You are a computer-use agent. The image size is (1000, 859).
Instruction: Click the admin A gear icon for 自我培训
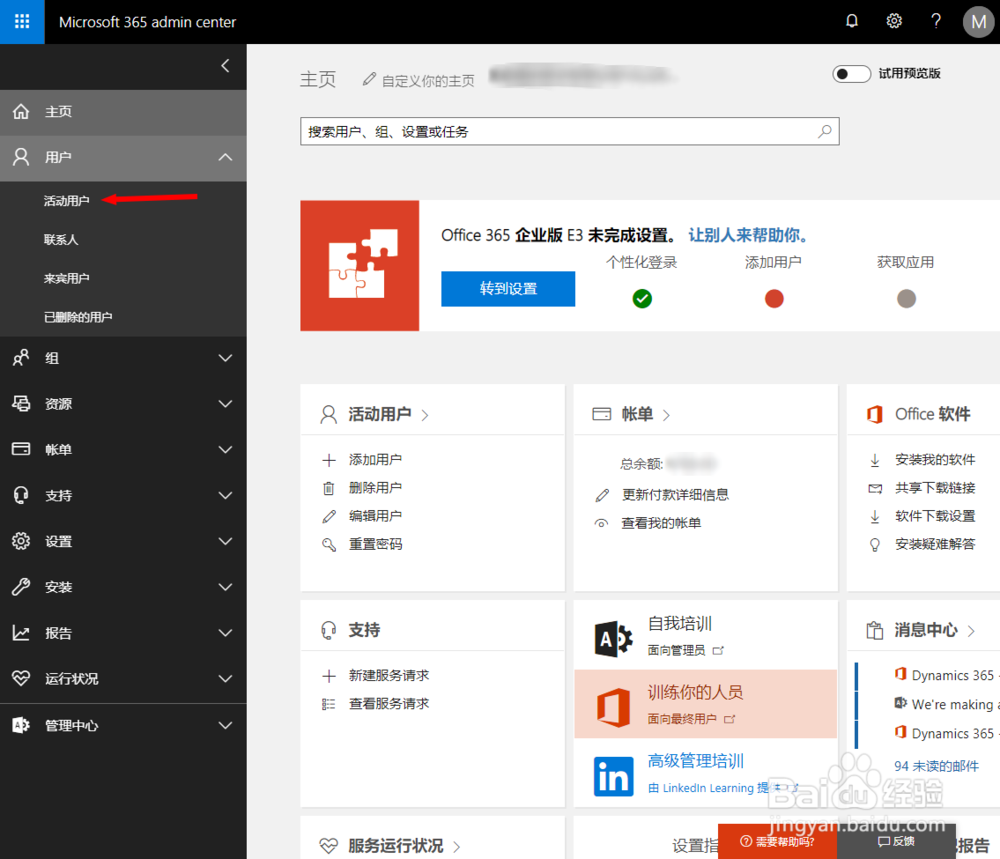(614, 638)
